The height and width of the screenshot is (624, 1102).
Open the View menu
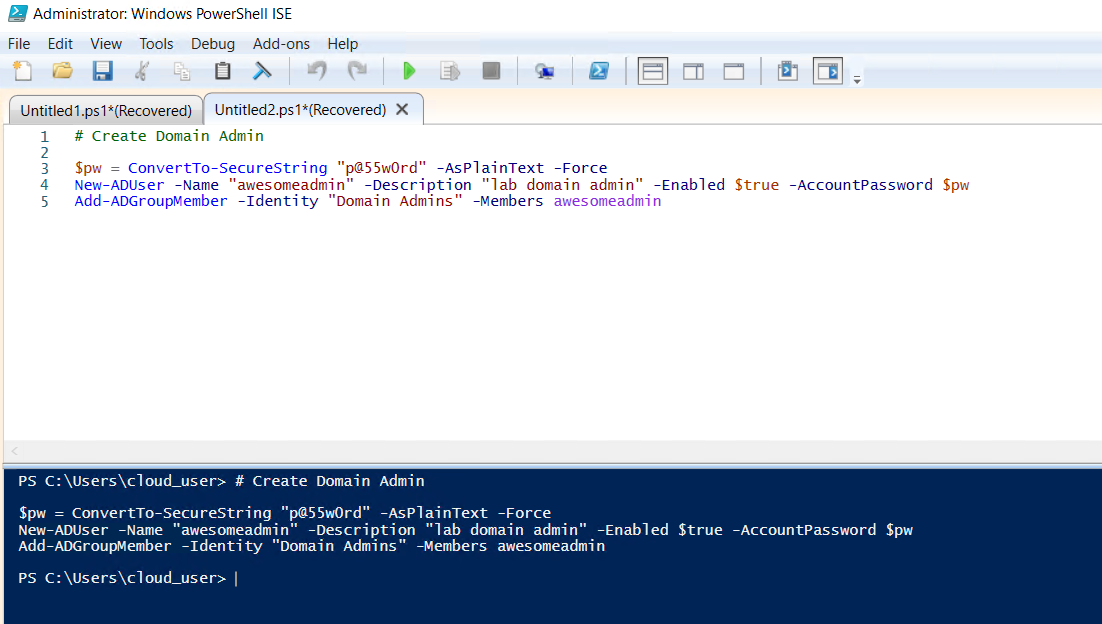[106, 44]
